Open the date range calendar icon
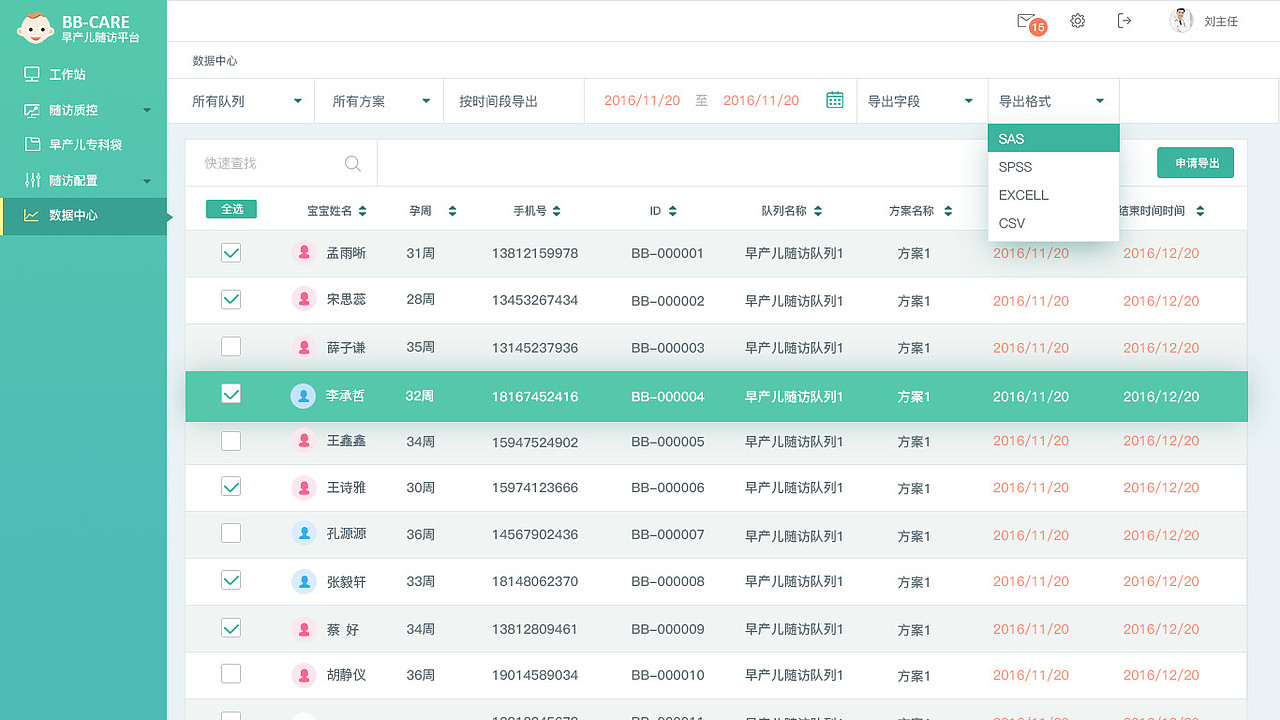 (x=835, y=100)
